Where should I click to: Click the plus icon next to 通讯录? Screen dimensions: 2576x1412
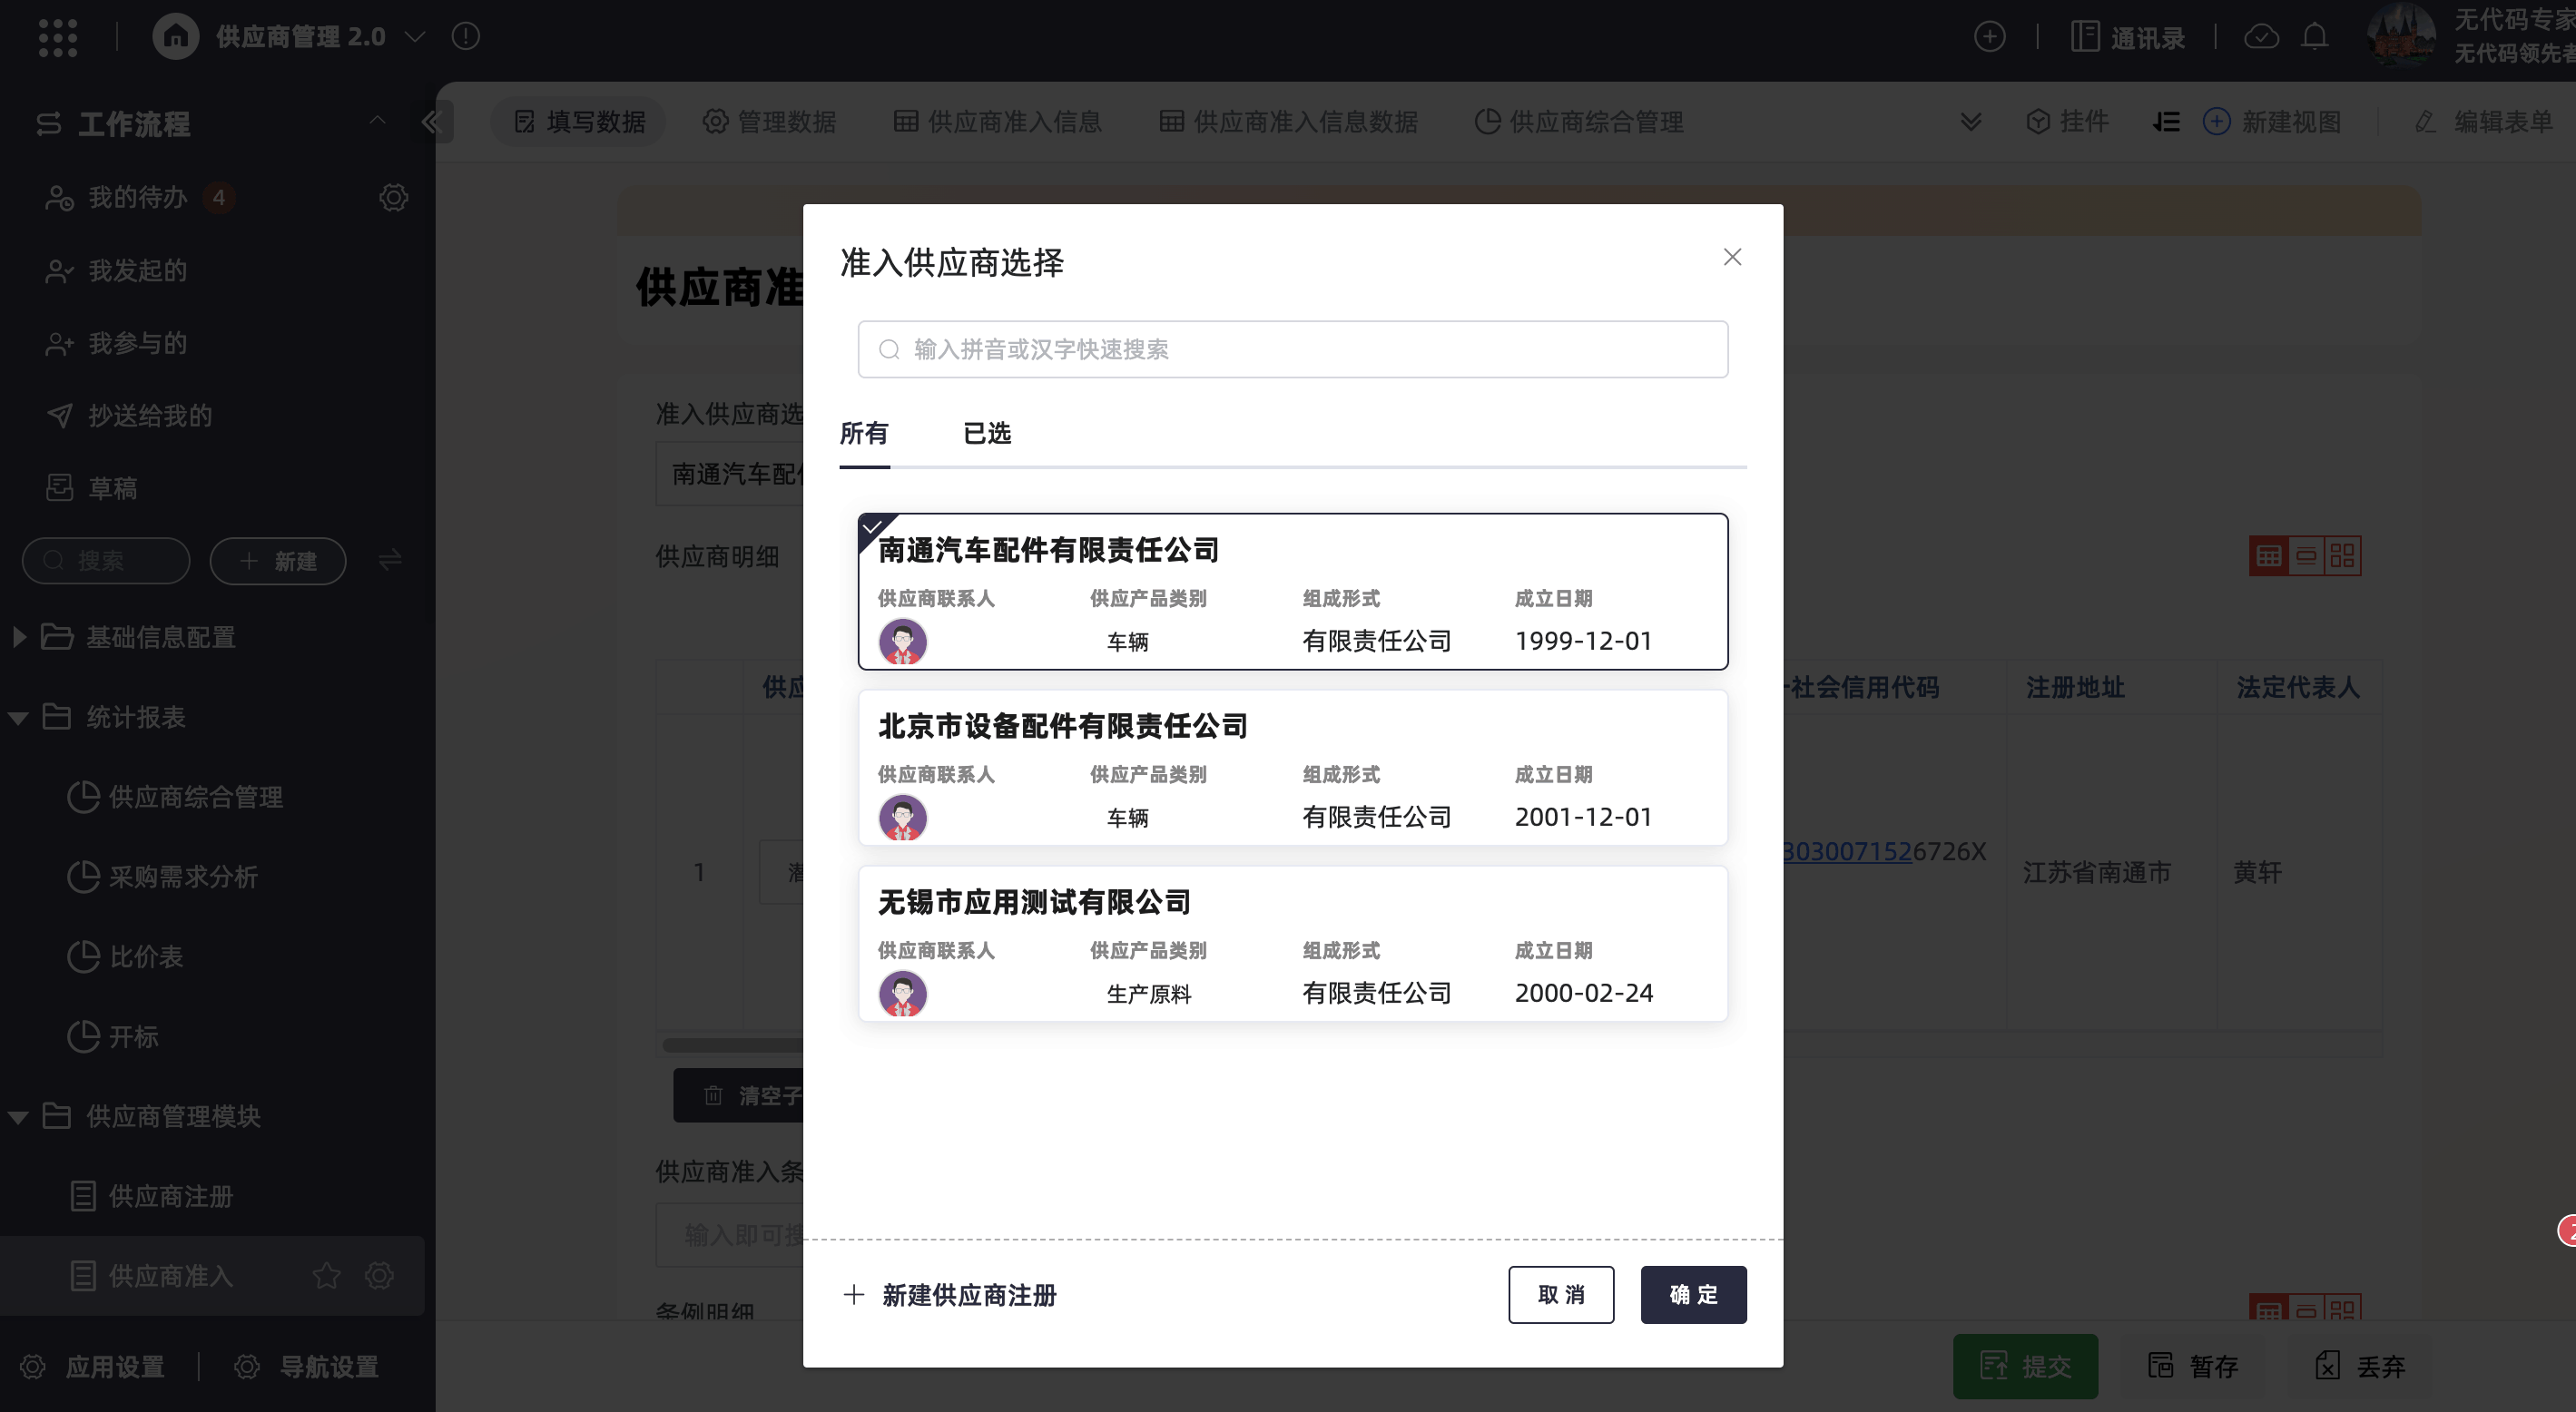click(1989, 37)
